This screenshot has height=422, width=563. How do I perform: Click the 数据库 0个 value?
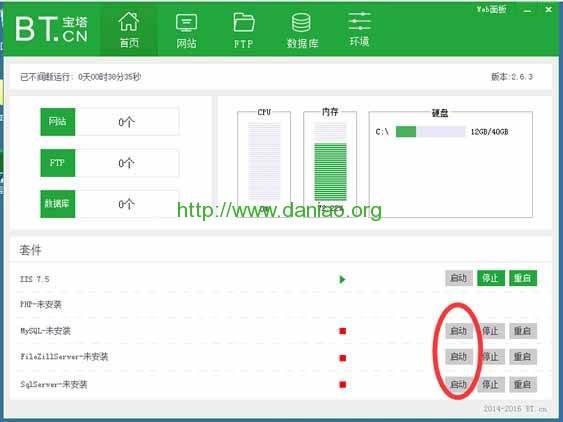[x=126, y=204]
